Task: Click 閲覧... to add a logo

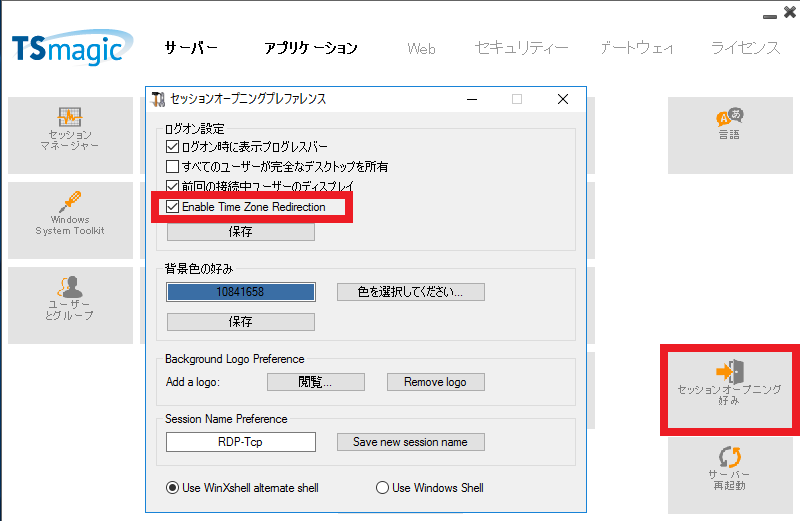Action: pos(316,382)
